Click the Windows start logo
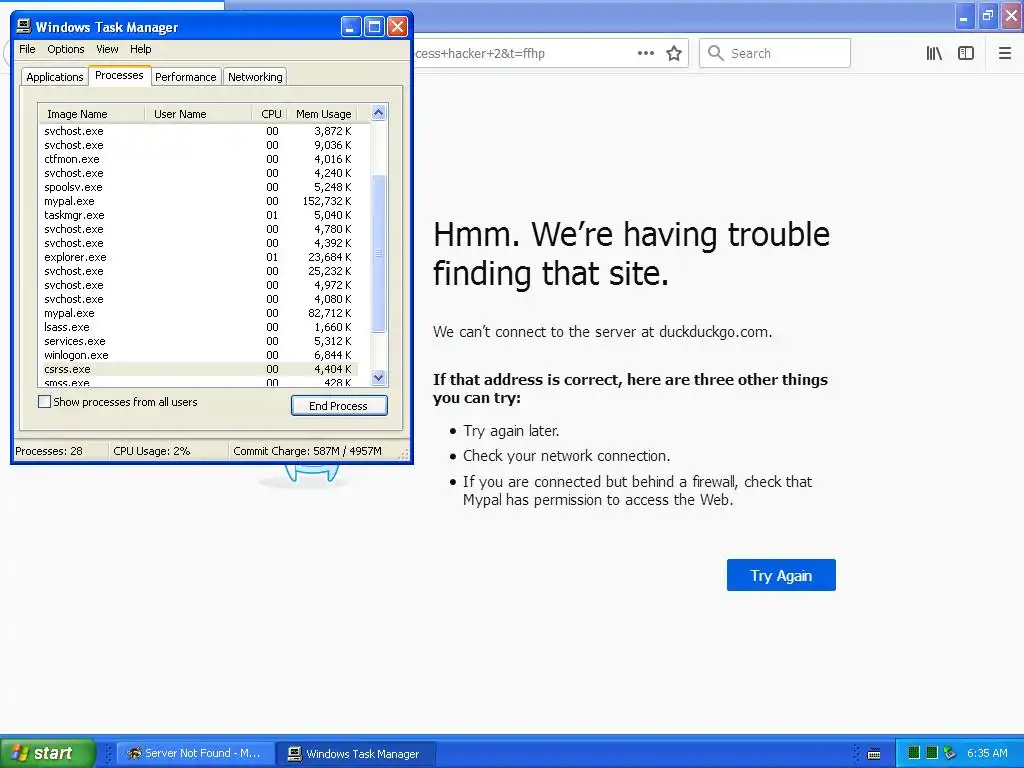The height and width of the screenshot is (768, 1024). click(19, 753)
